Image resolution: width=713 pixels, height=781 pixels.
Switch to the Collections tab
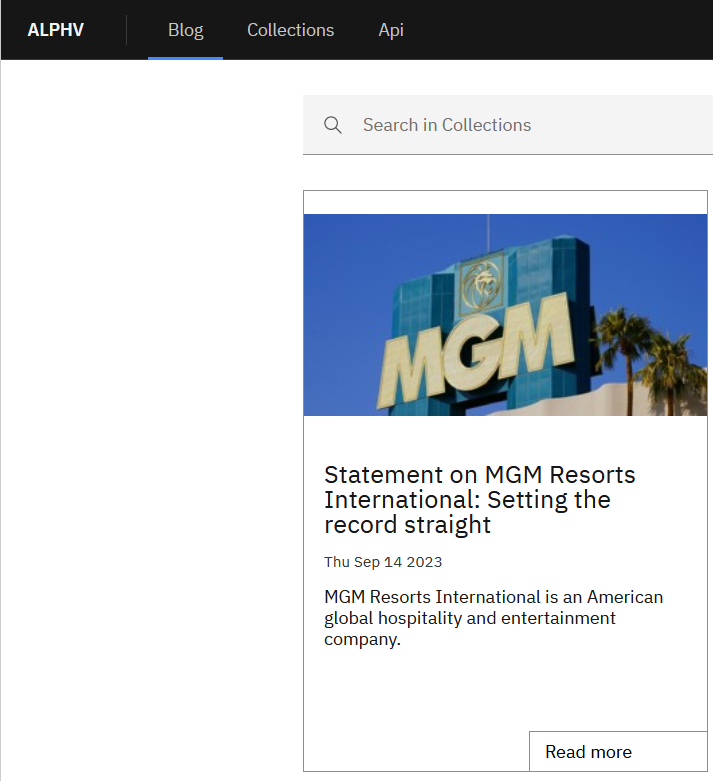click(290, 30)
